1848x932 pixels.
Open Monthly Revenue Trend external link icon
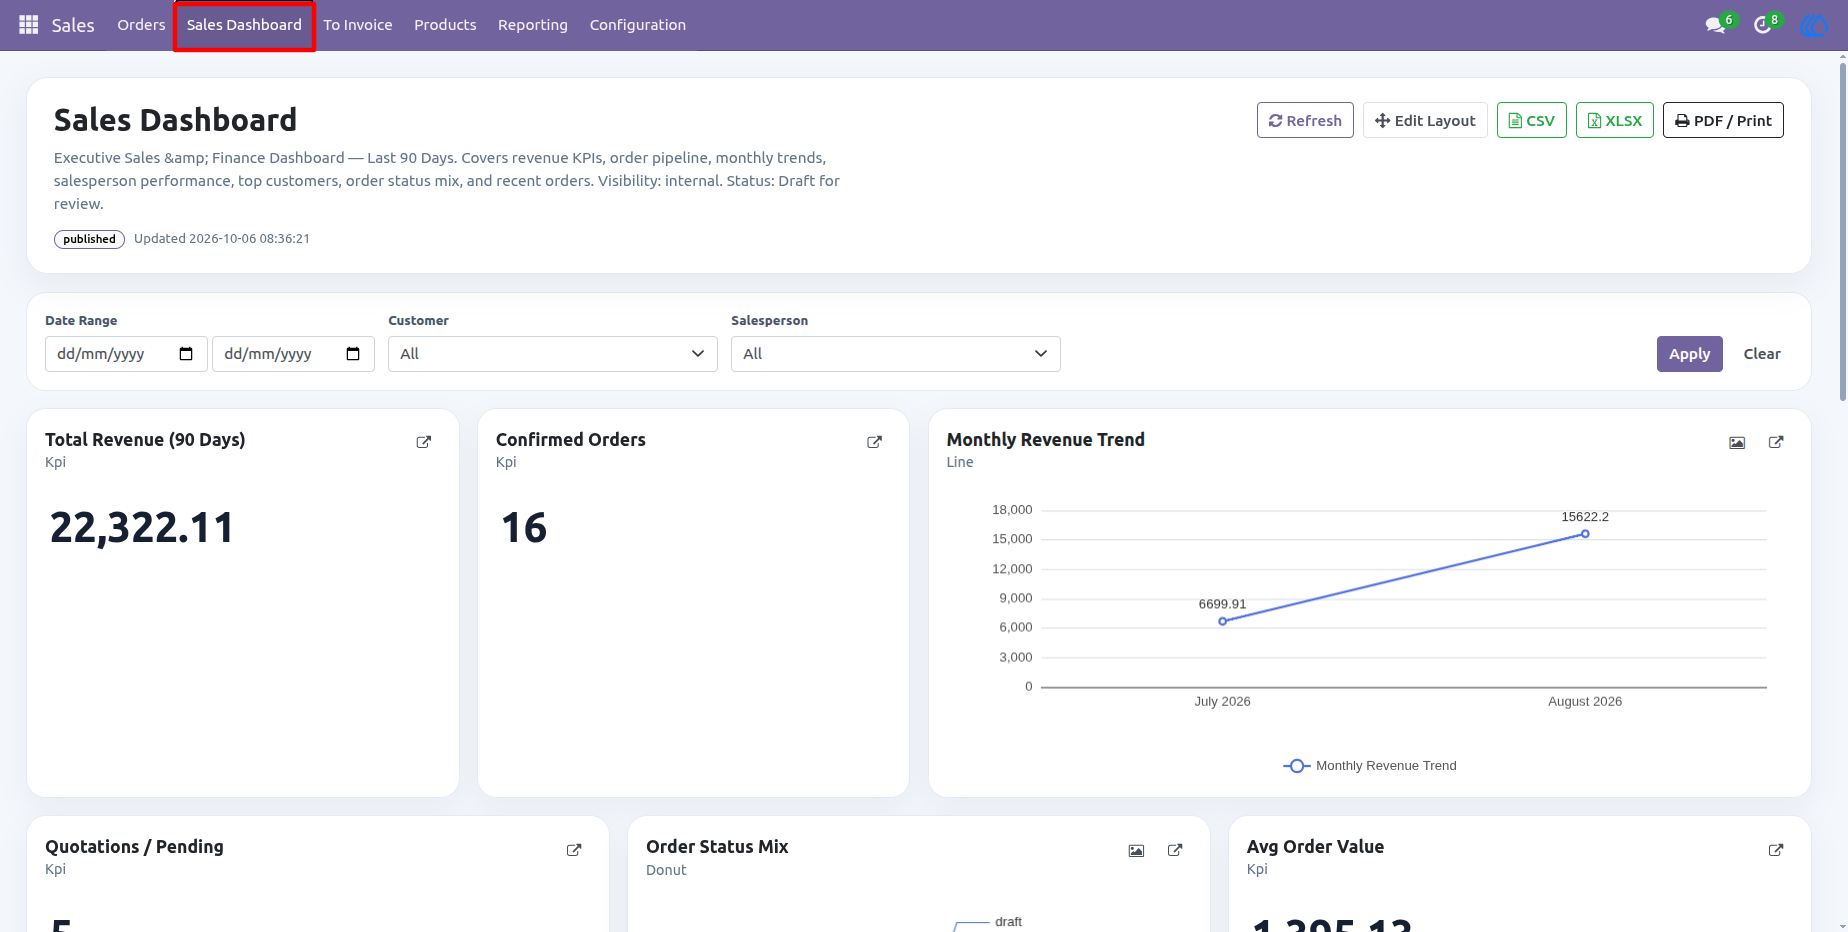1776,442
